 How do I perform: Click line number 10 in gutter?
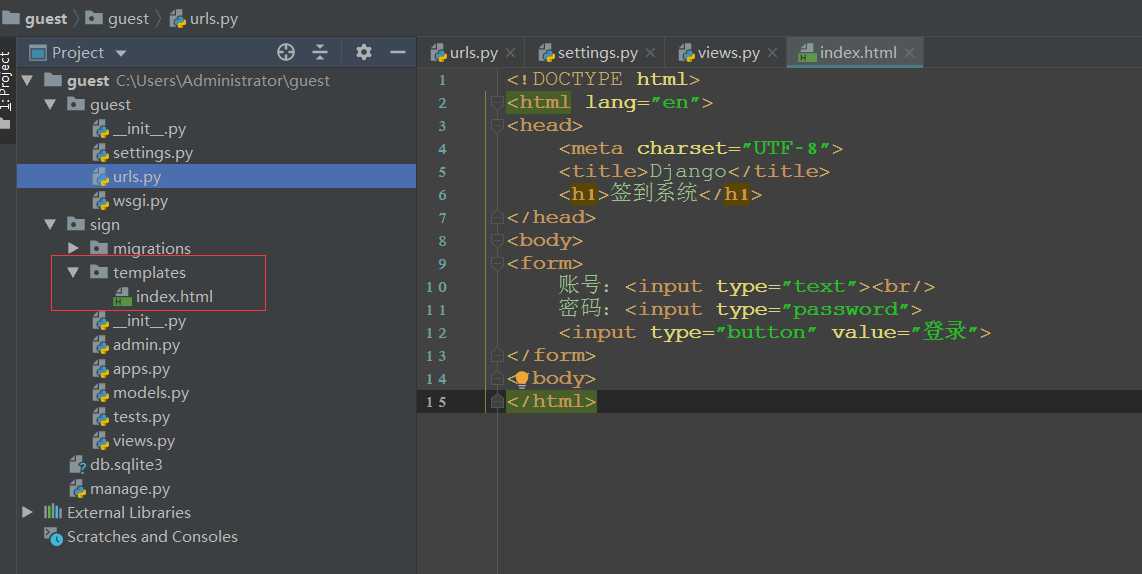[x=436, y=287]
